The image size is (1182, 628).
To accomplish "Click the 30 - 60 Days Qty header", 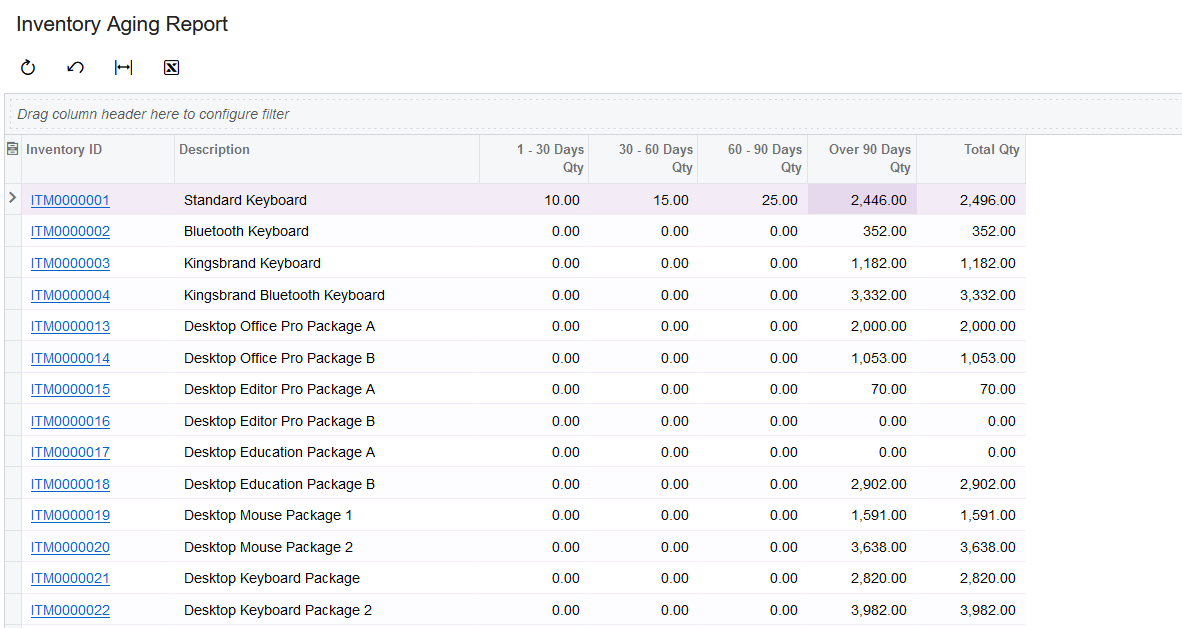I will (x=654, y=158).
